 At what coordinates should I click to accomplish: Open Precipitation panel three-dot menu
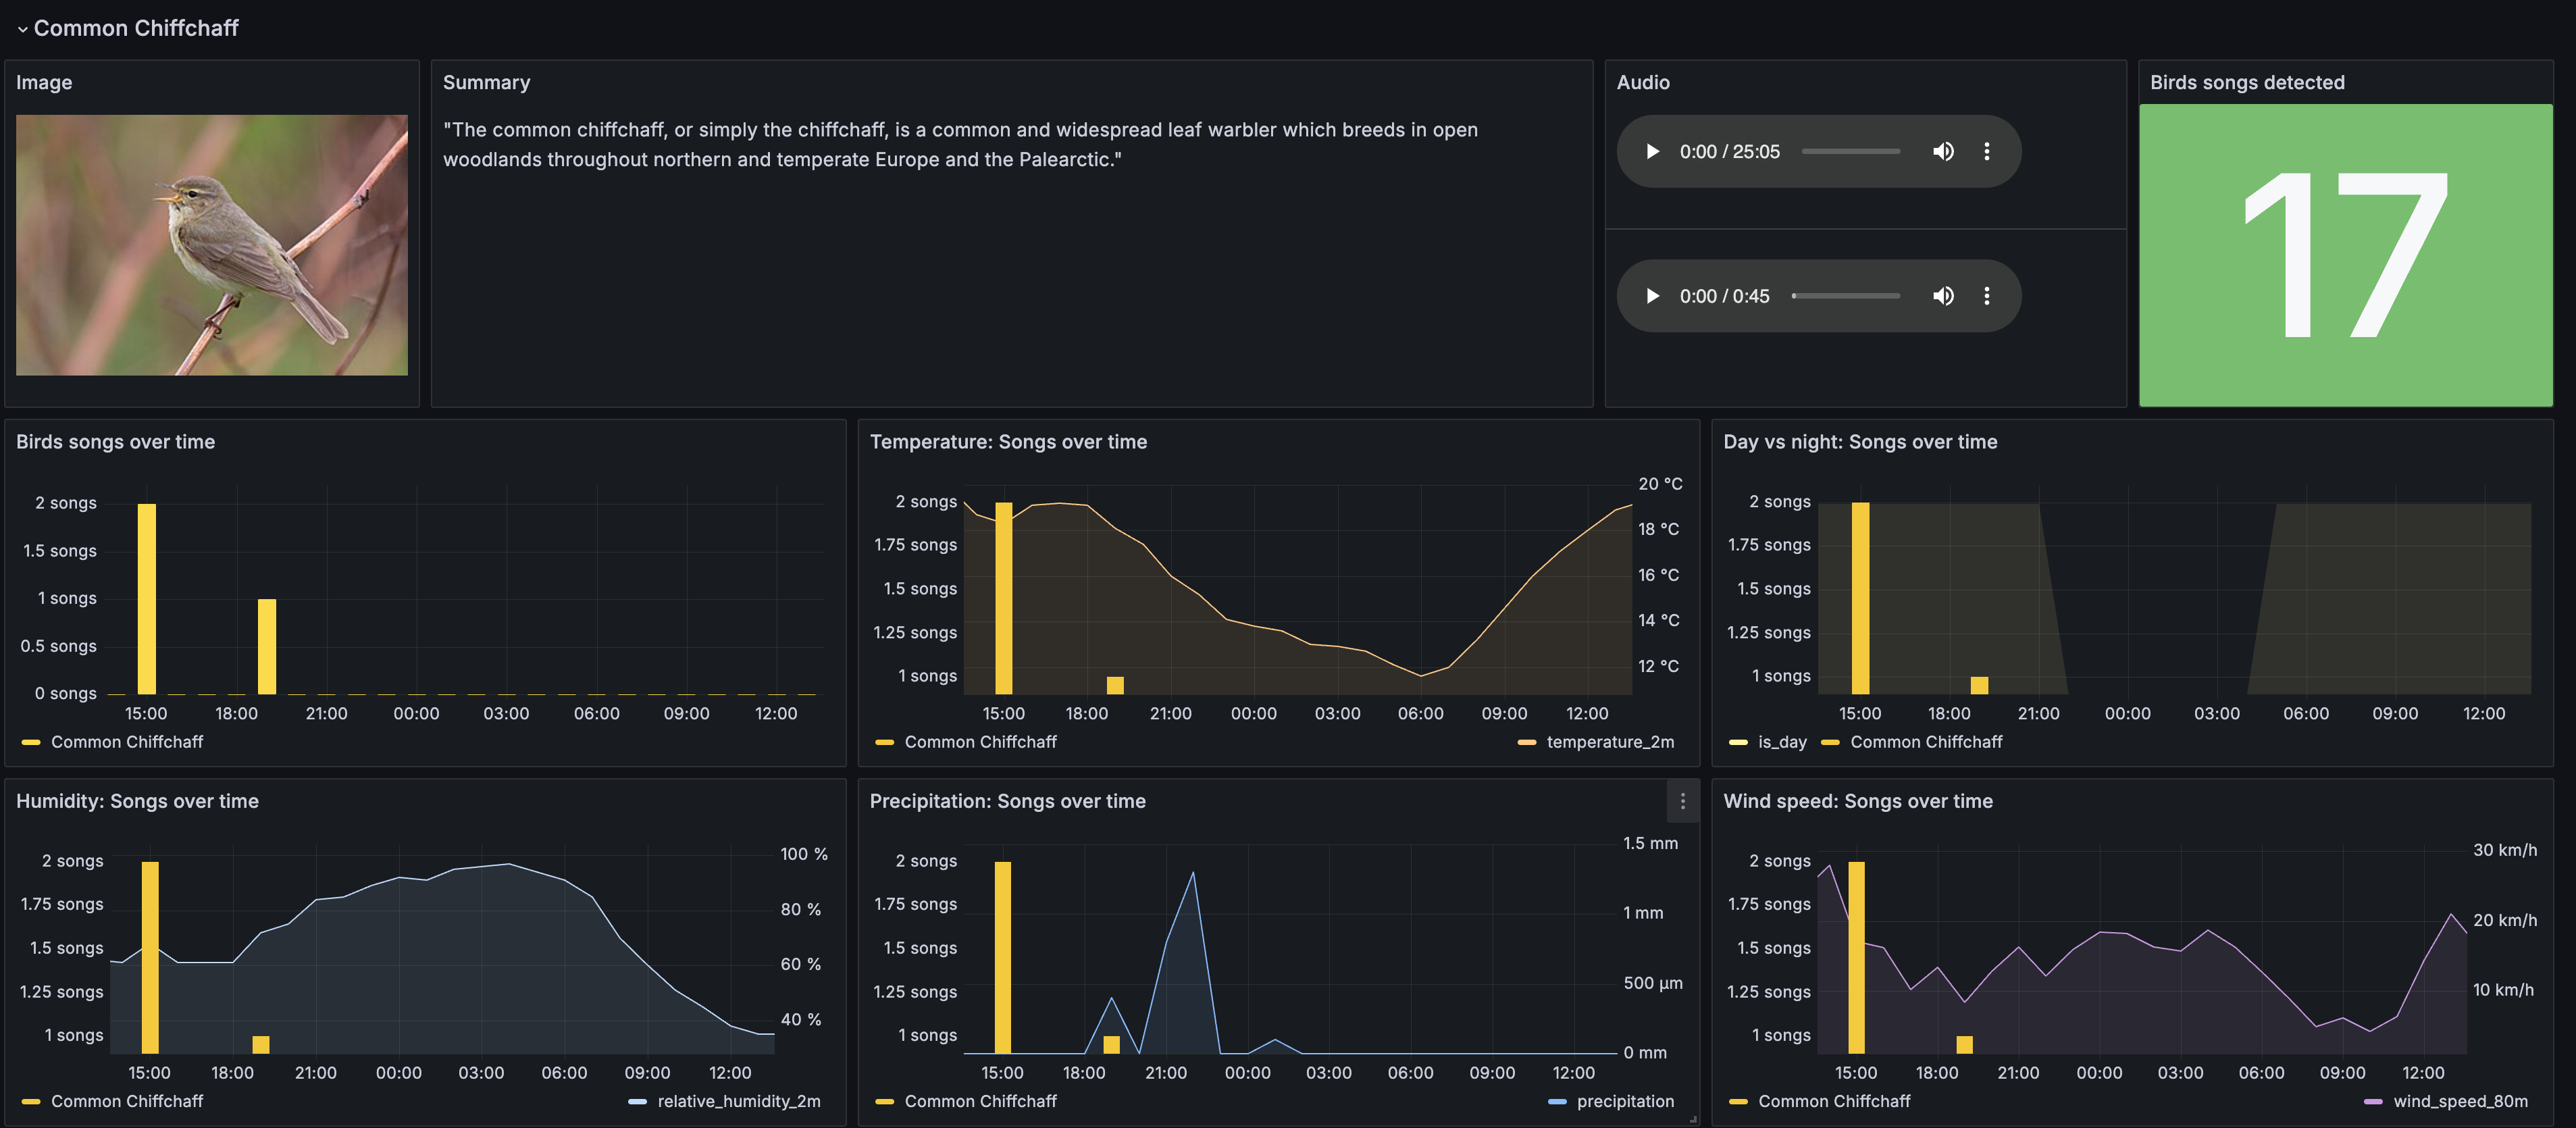1682,801
